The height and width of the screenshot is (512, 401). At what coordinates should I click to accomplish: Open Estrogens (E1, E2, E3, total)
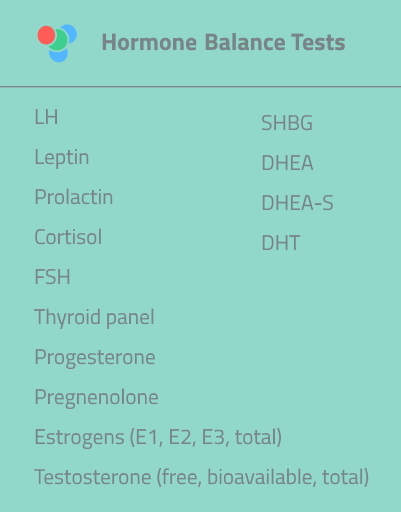[x=158, y=437]
